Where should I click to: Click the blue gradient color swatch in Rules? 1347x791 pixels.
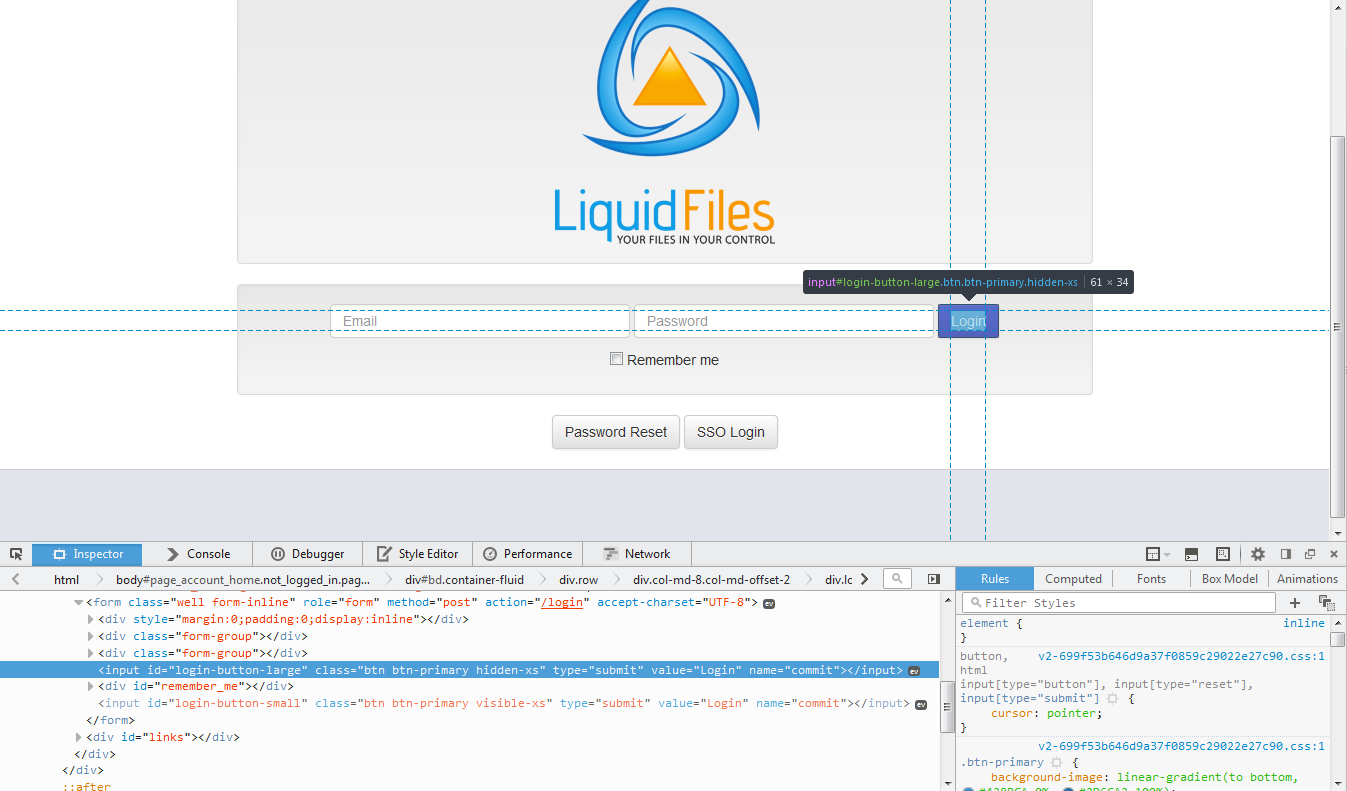point(969,789)
